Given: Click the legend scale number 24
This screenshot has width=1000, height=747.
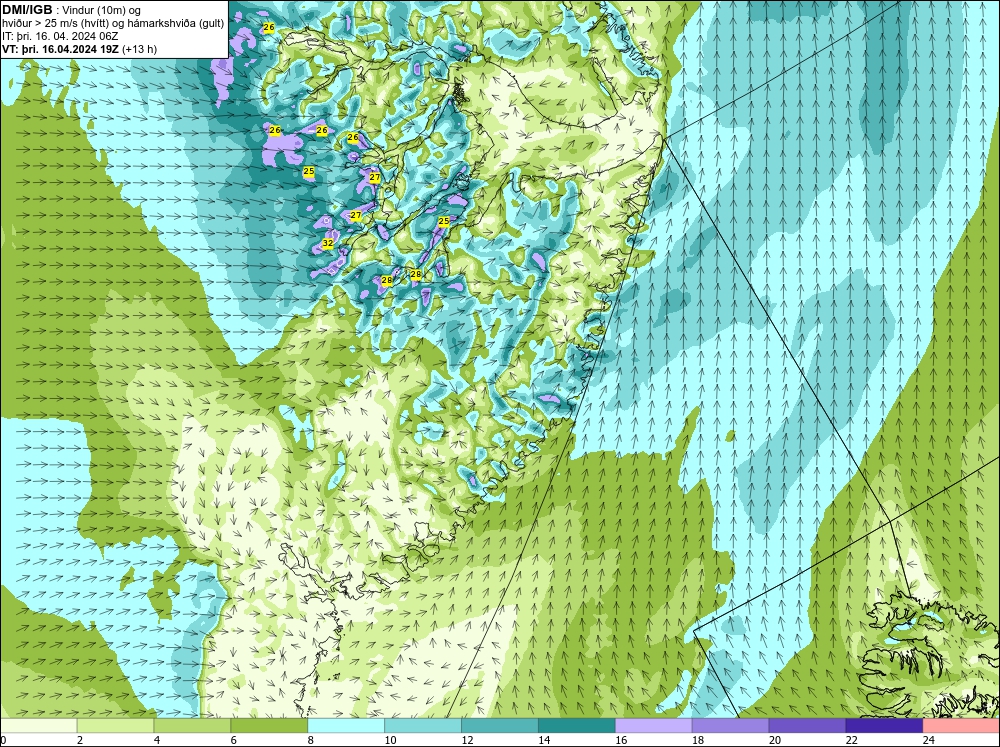Looking at the screenshot, I should (x=929, y=740).
